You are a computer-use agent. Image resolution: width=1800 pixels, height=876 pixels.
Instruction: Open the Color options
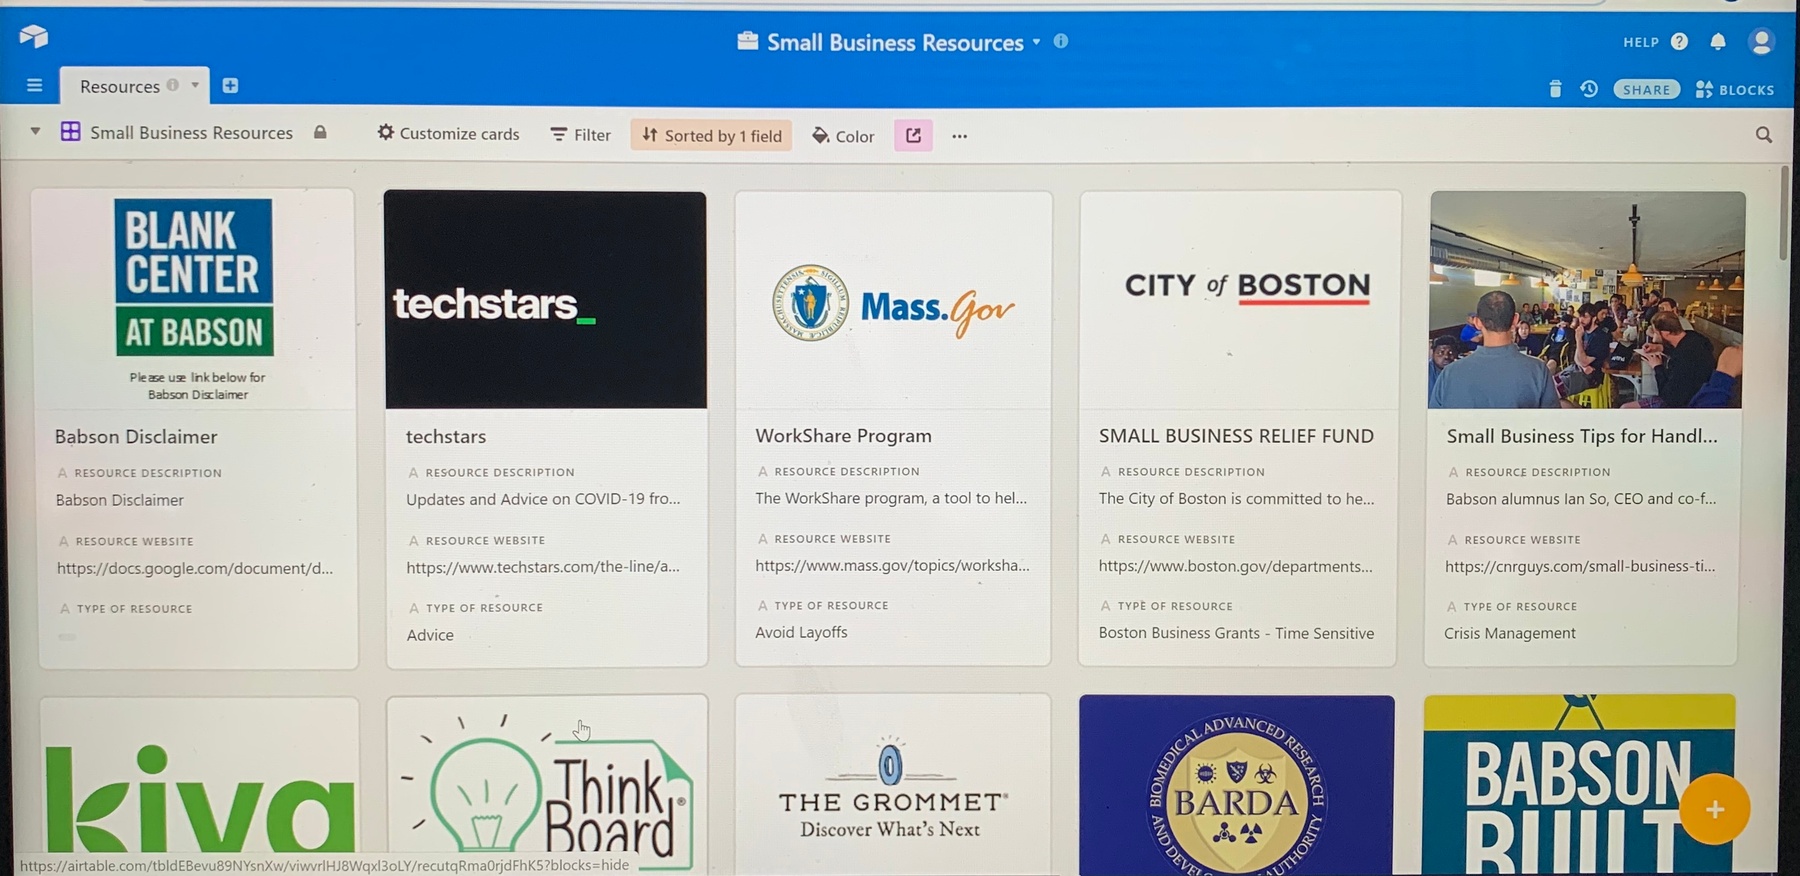[843, 136]
